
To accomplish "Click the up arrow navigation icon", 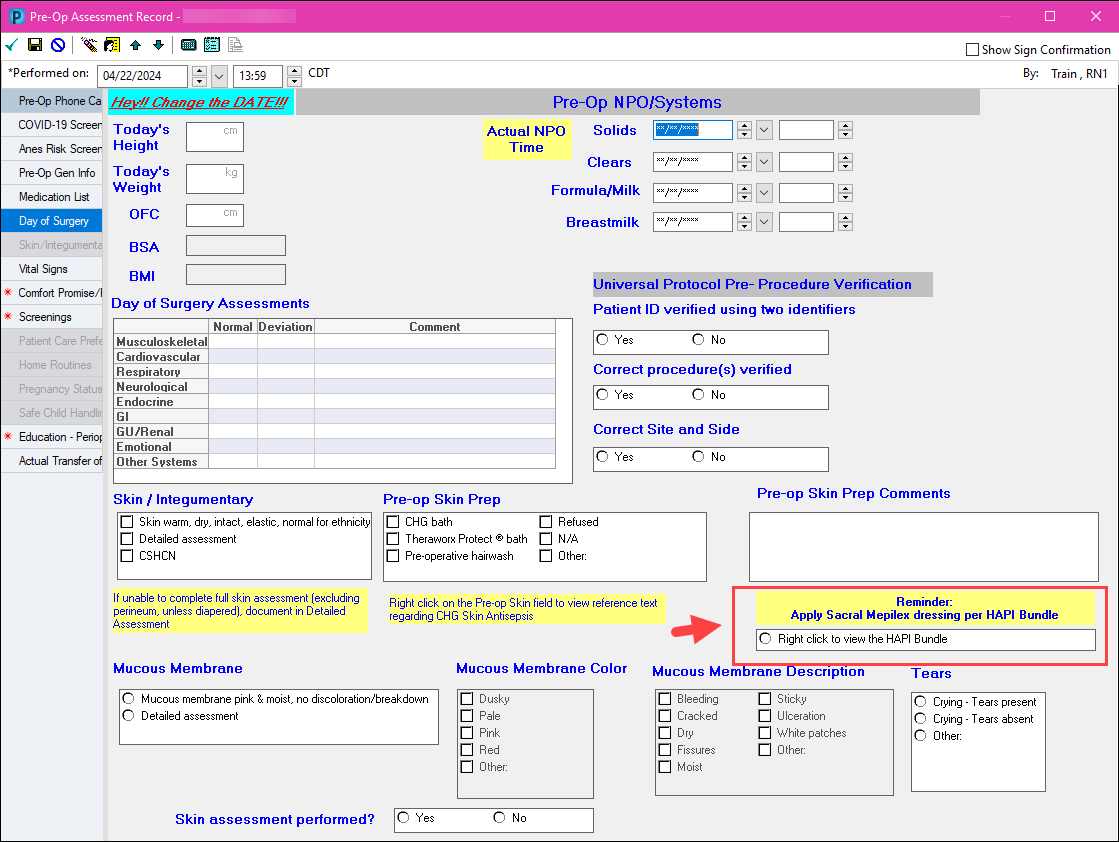I will [135, 44].
